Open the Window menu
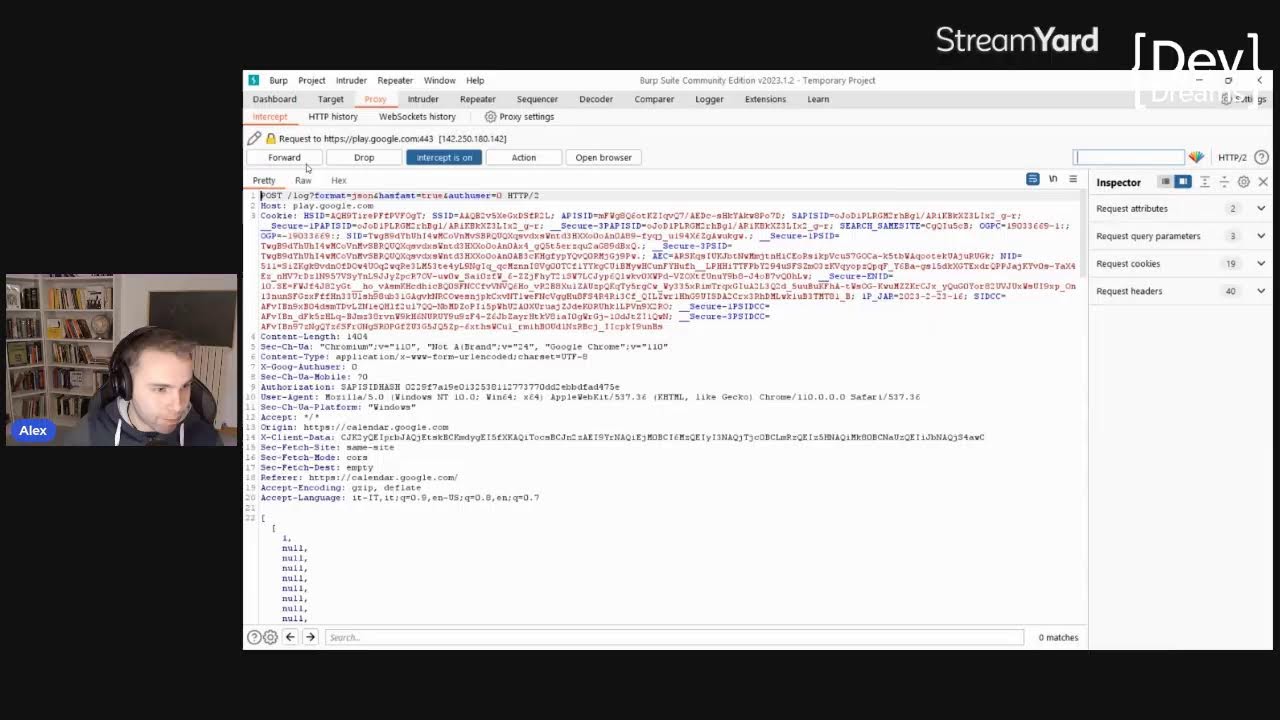This screenshot has width=1280, height=720. click(439, 80)
